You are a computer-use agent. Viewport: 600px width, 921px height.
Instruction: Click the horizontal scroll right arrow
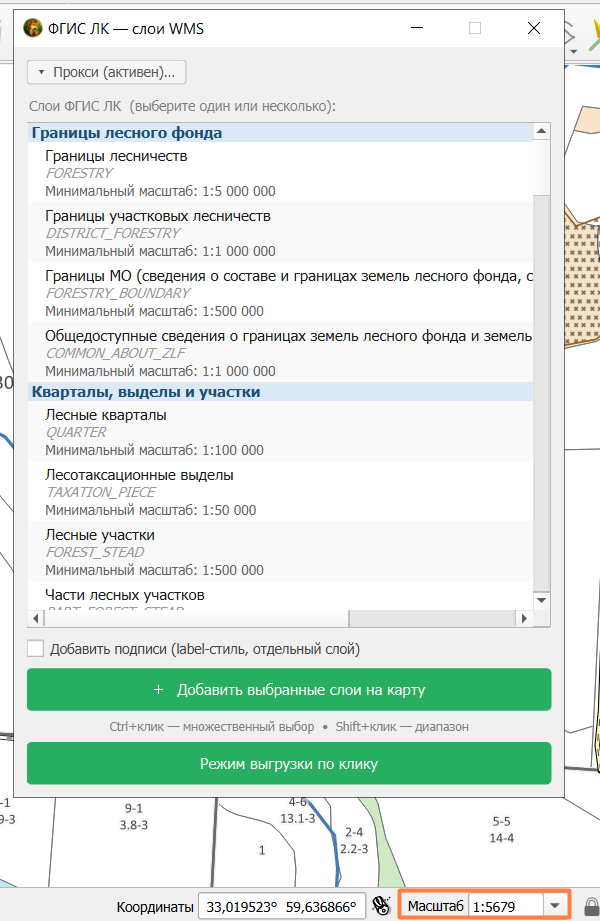pos(524,618)
